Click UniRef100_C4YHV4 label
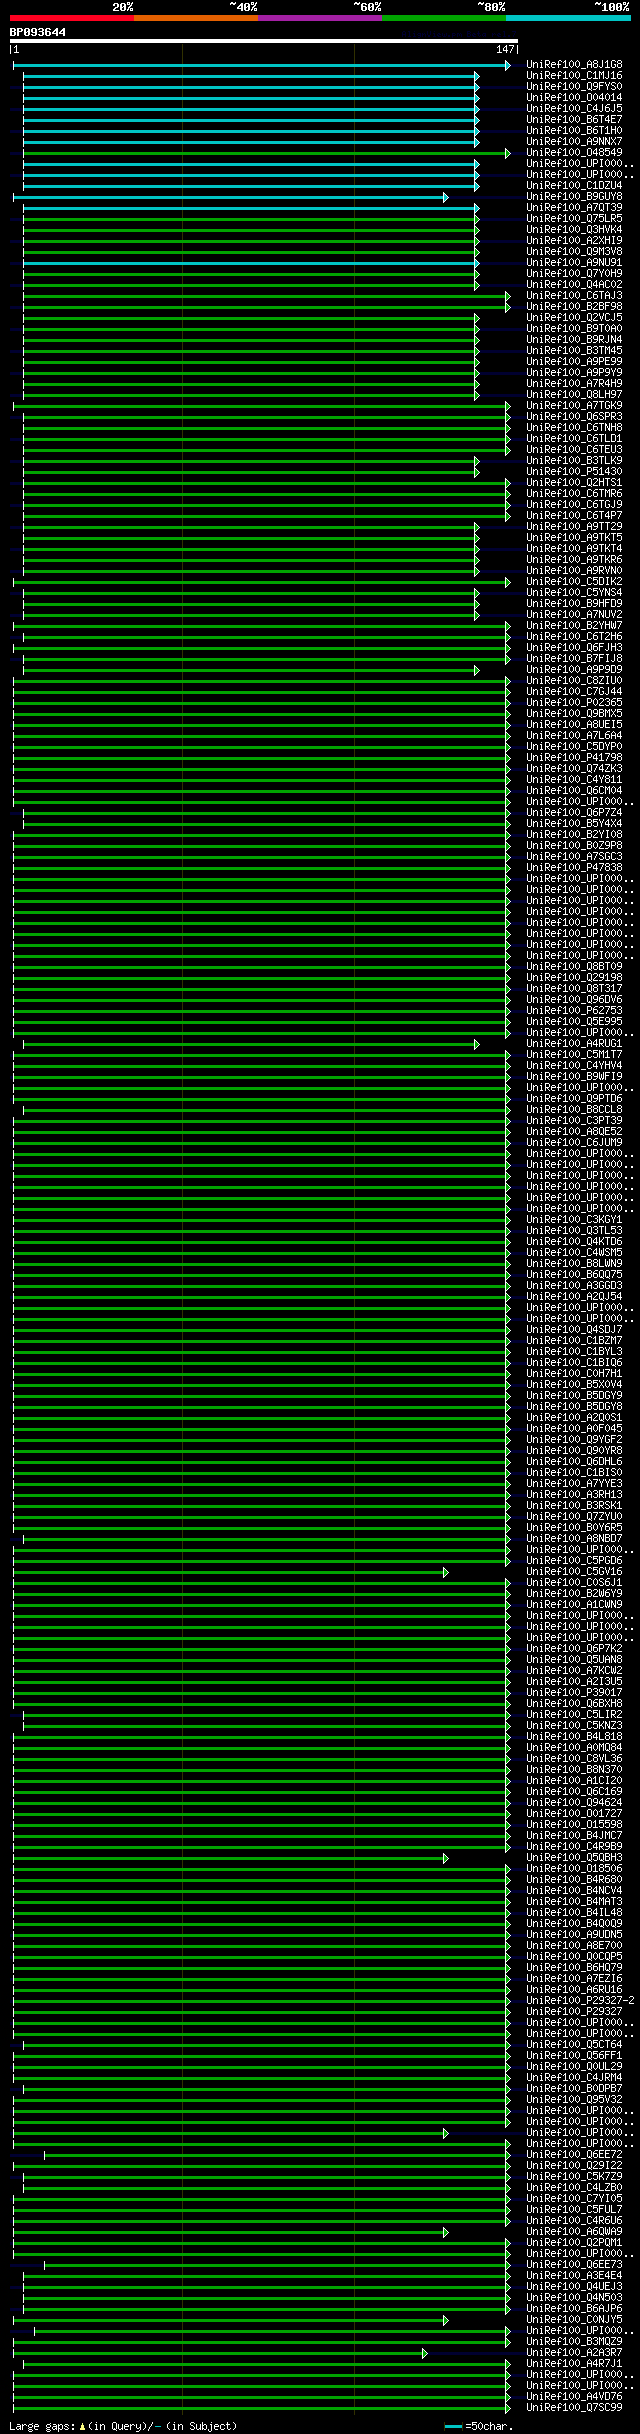 (x=574, y=1066)
